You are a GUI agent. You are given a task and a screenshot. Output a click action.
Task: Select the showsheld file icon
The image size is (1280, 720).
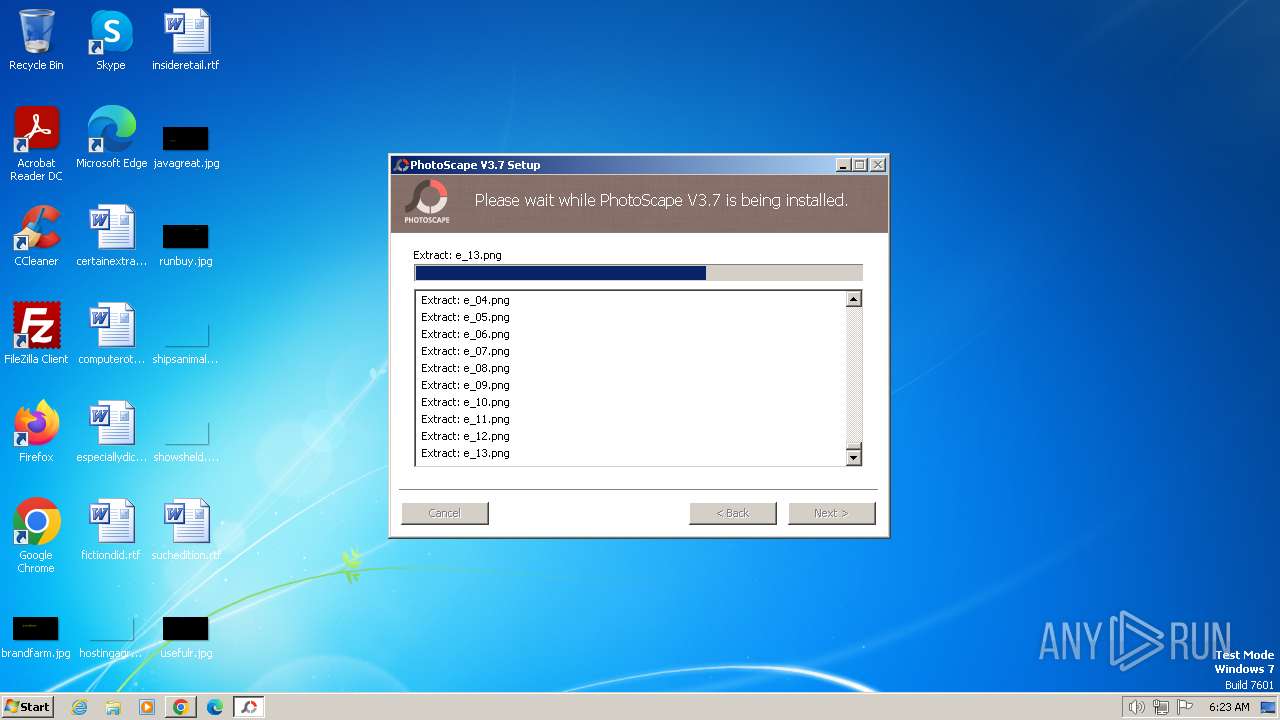186,440
